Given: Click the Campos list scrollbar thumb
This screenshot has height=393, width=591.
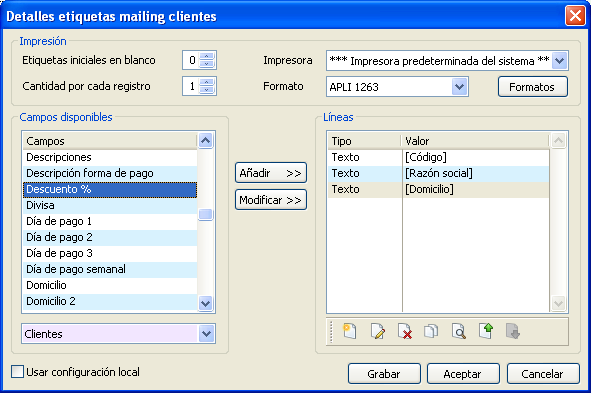Looking at the screenshot, I should pyautogui.click(x=205, y=214).
